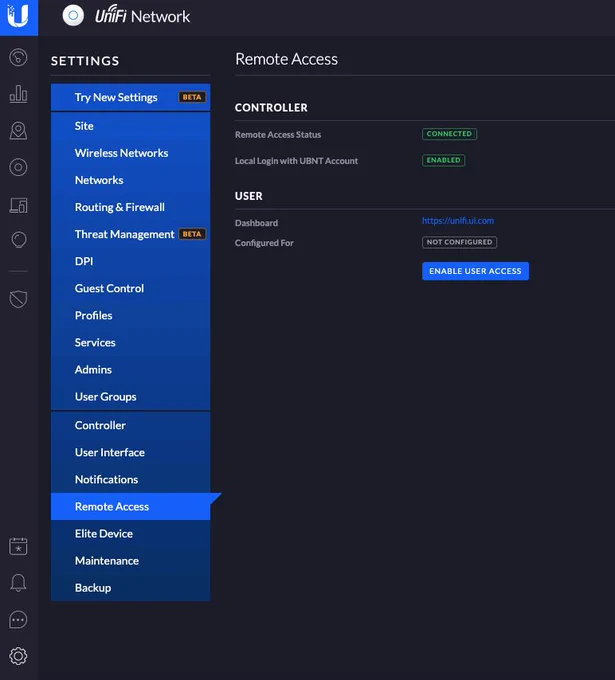Open the https://unifi.ui.com dashboard link
Screen dimensions: 615x680
(x=458, y=221)
